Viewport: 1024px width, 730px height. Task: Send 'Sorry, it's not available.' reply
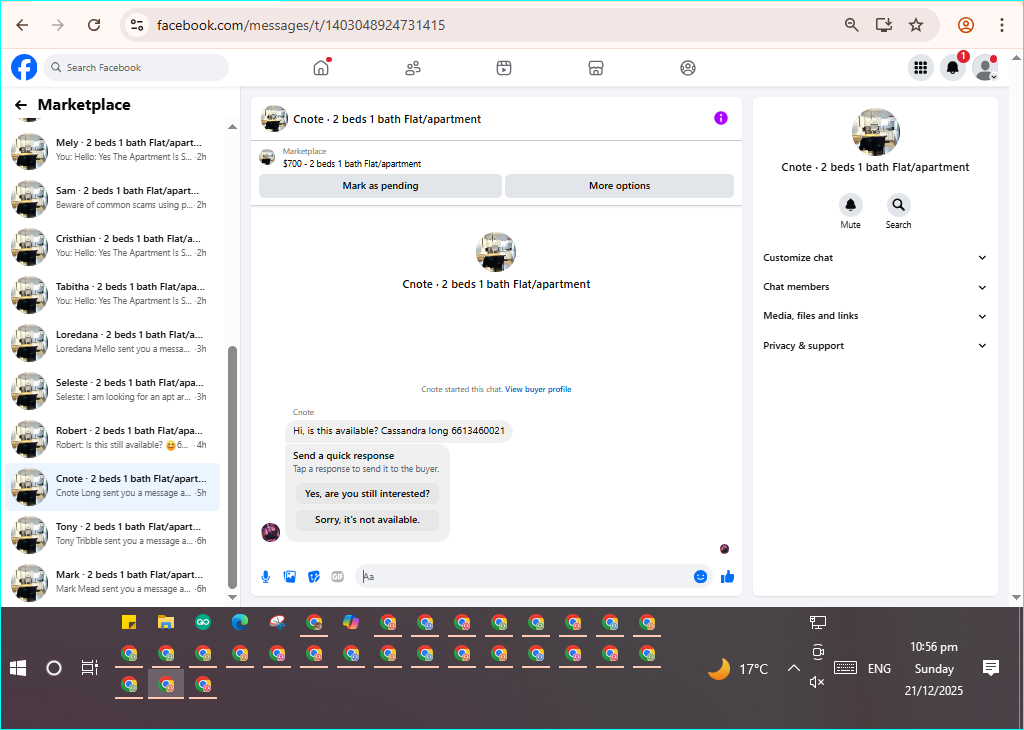pos(367,520)
